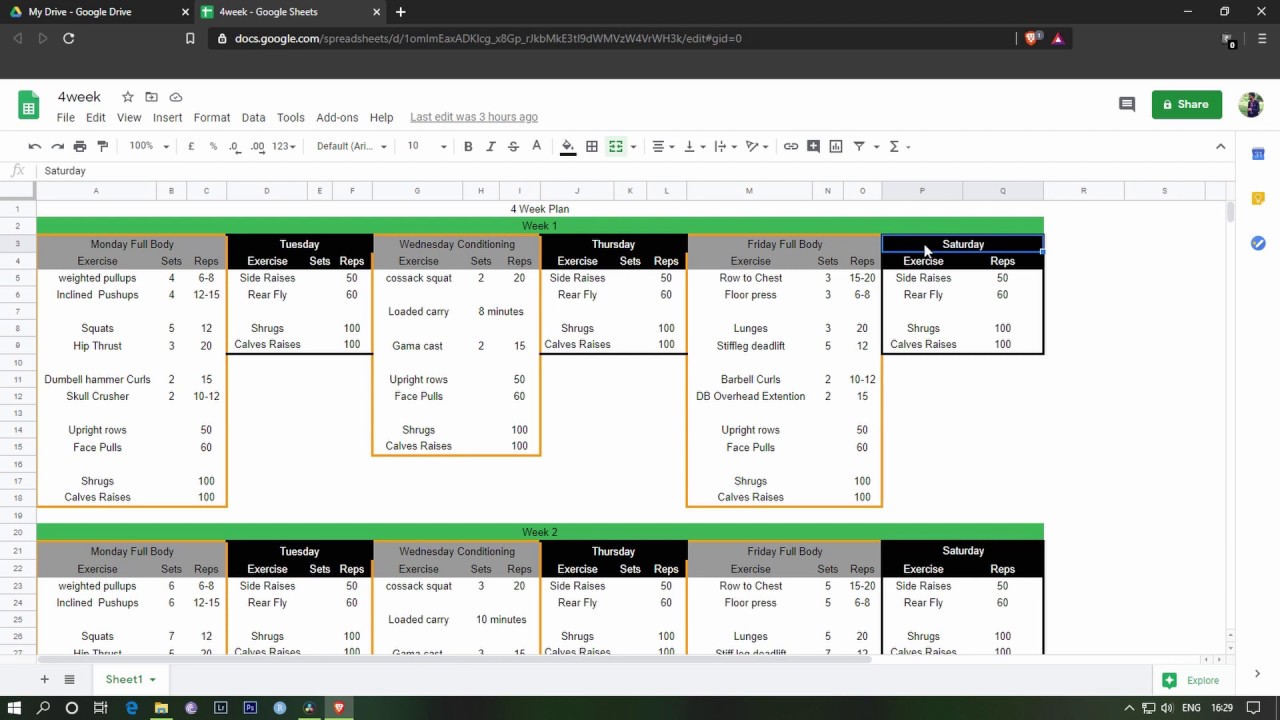The image size is (1280, 720).
Task: Select the Paint format tool
Action: tap(102, 146)
